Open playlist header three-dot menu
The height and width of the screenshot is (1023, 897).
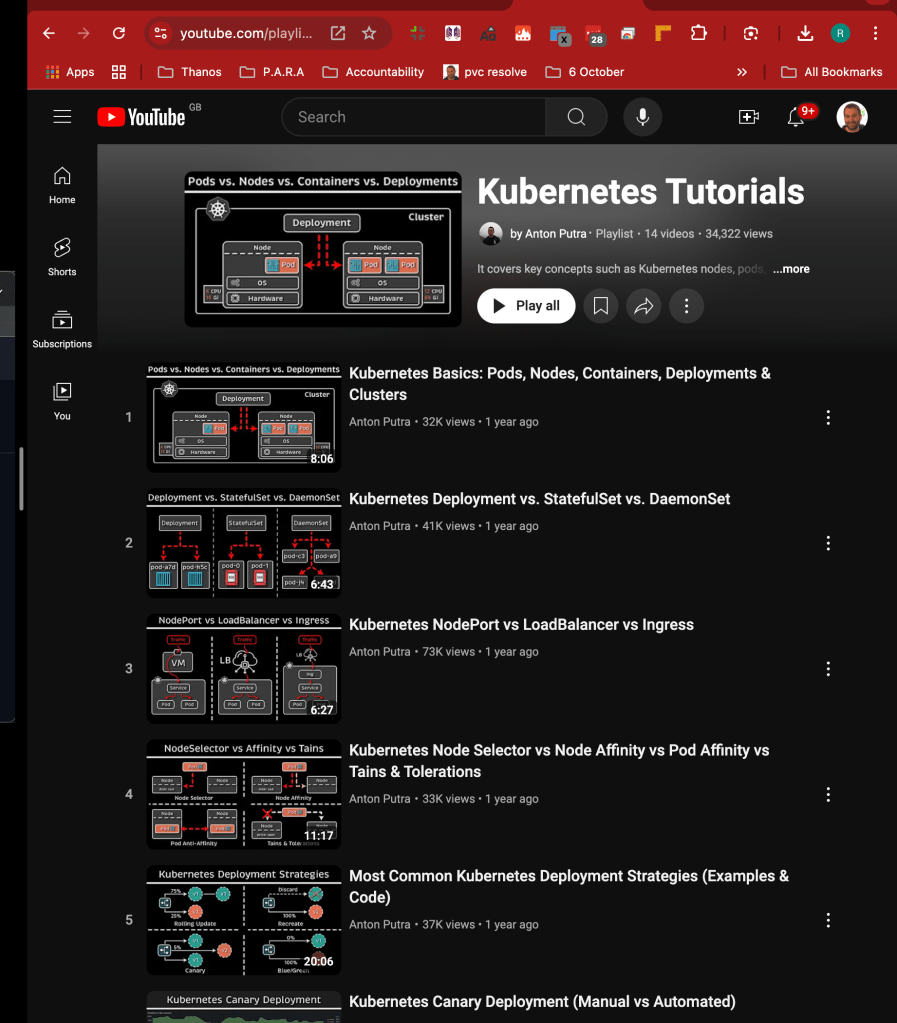coord(686,306)
